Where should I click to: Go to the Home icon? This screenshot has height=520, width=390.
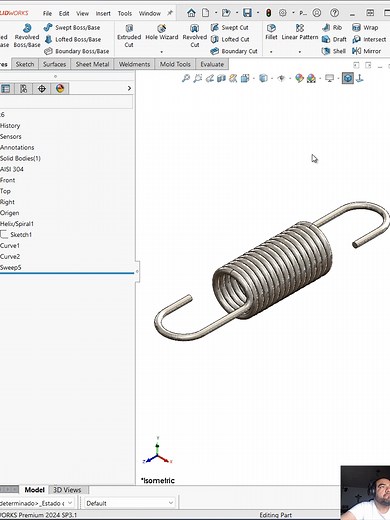tap(191, 13)
